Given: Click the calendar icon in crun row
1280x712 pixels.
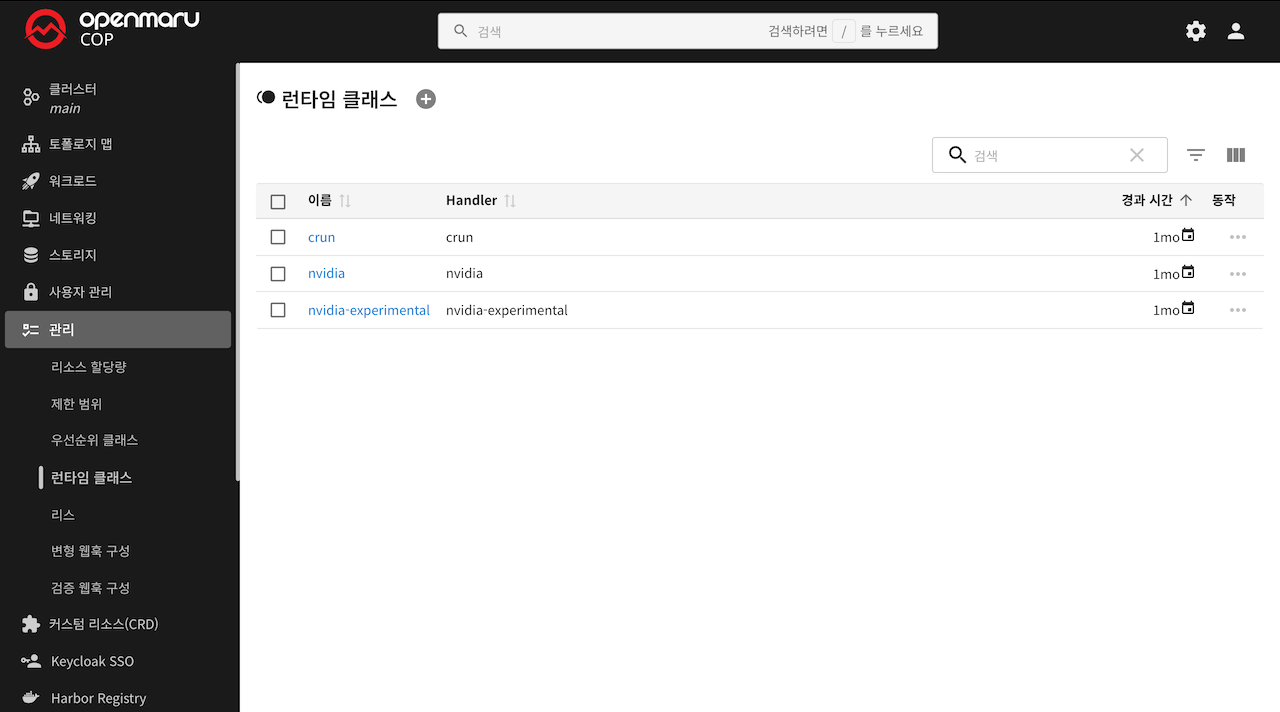Looking at the screenshot, I should pyautogui.click(x=1188, y=235).
